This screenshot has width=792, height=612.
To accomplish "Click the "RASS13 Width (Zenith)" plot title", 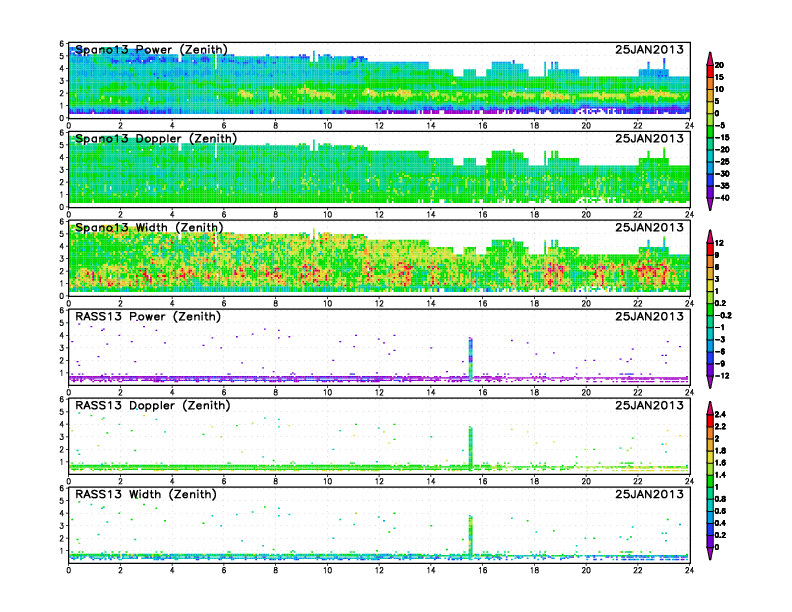I will click(x=148, y=494).
